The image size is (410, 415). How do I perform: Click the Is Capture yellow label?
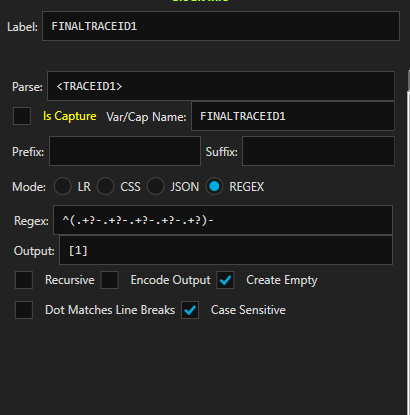70,116
